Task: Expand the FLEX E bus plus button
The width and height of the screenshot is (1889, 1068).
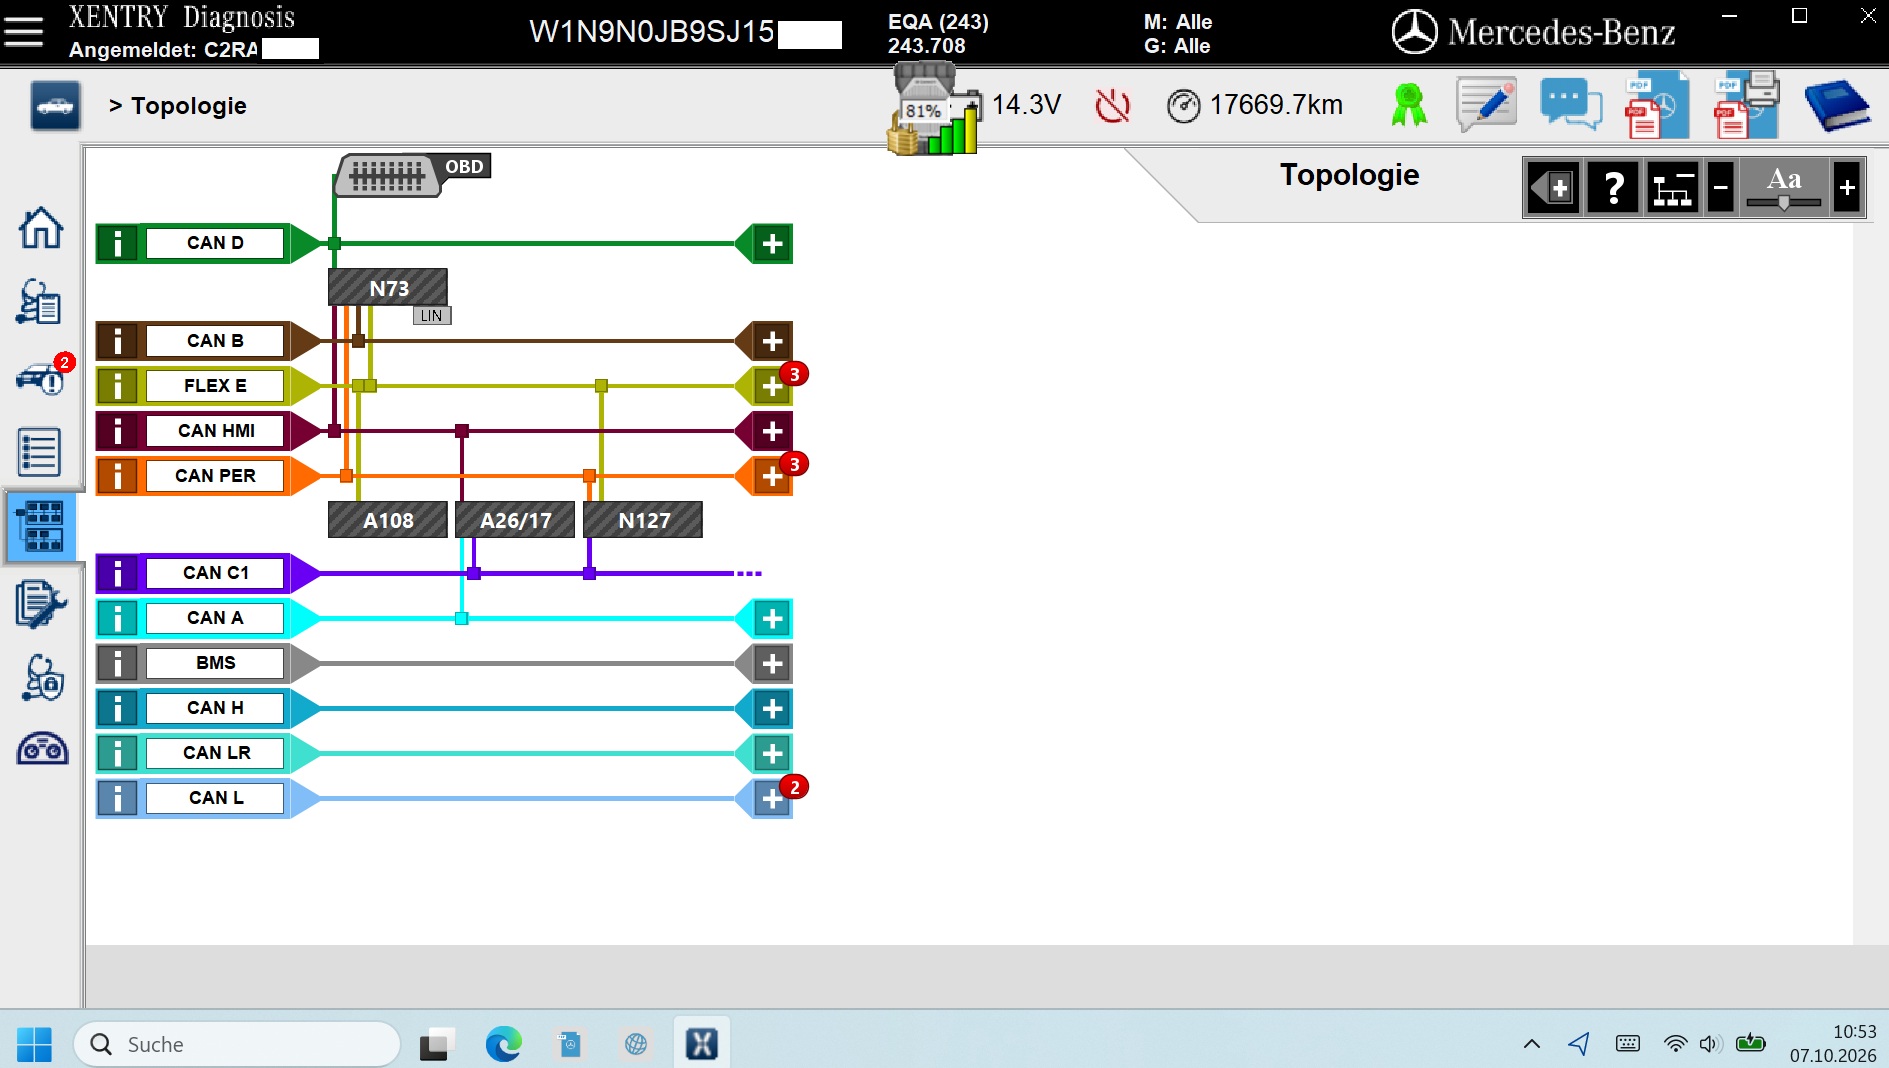Action: coord(772,386)
